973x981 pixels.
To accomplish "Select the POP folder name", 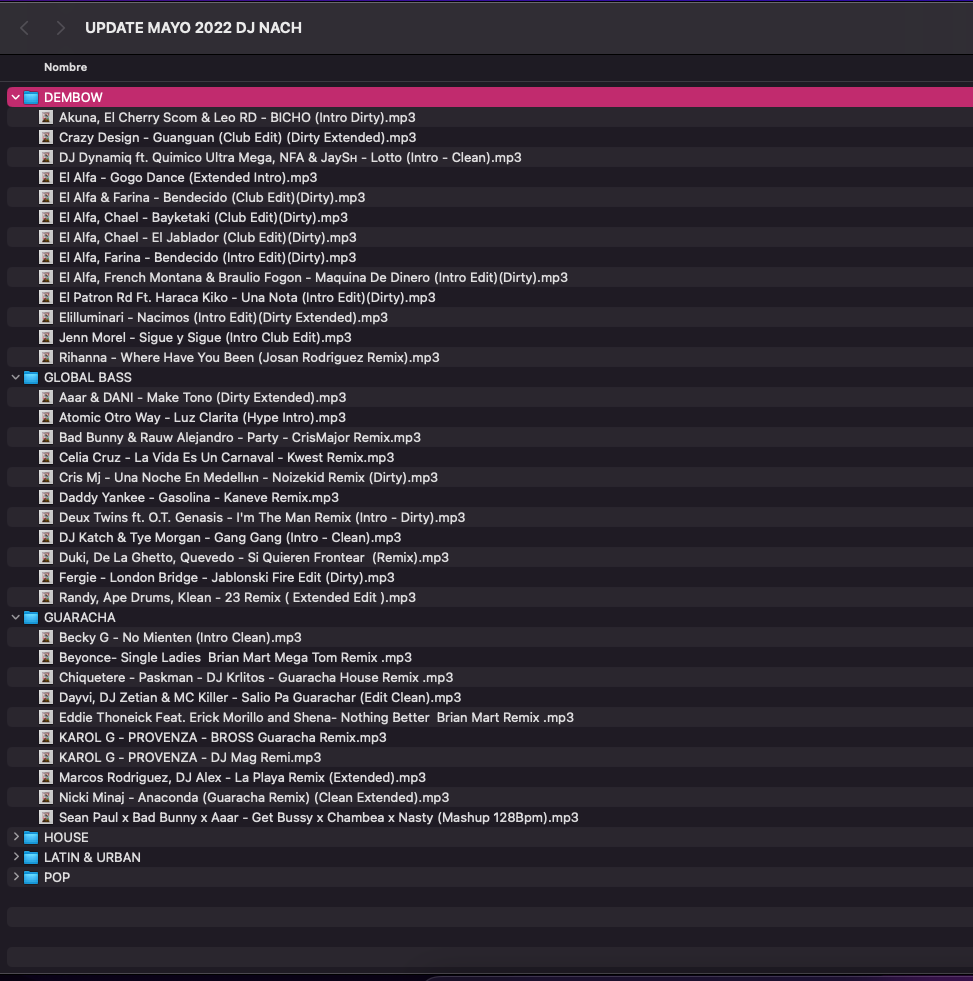I will point(57,878).
